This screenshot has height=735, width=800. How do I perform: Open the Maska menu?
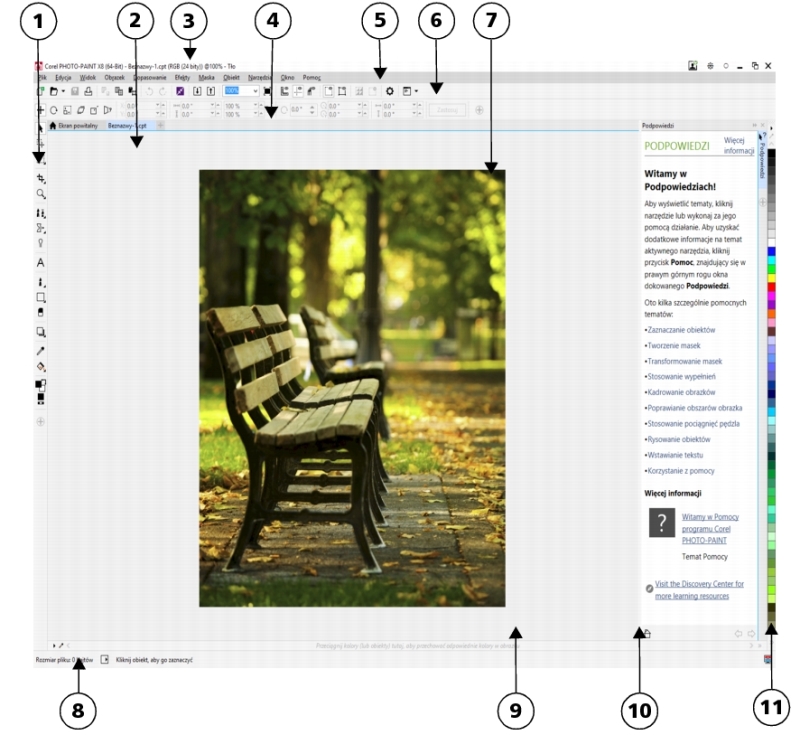coord(207,76)
